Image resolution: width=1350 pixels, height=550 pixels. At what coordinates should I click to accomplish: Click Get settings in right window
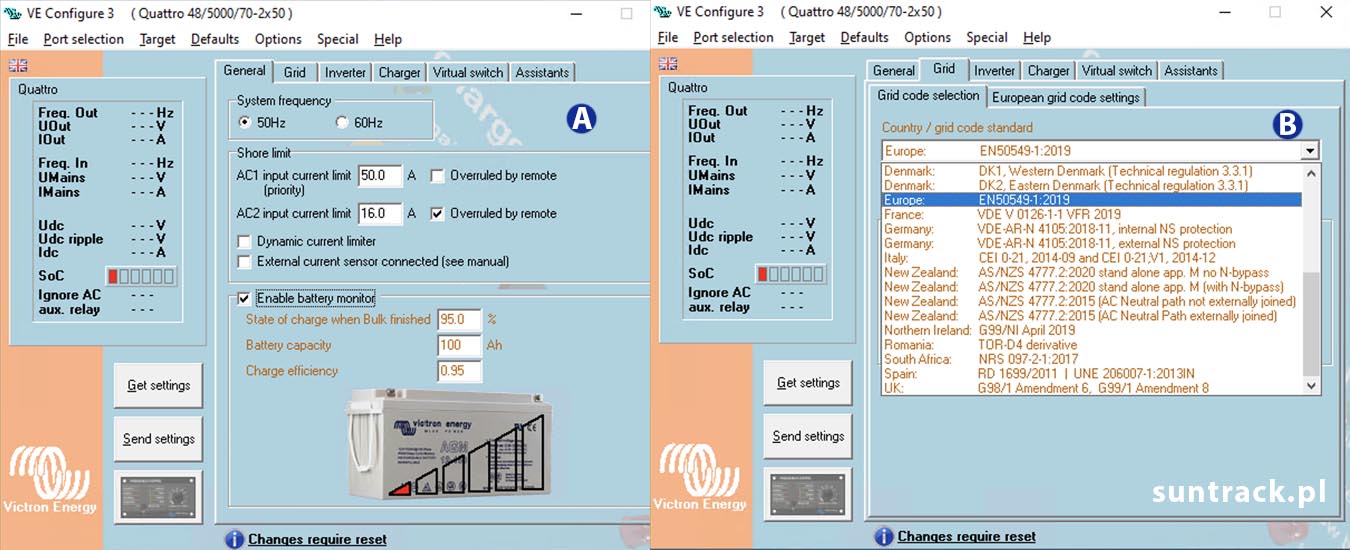808,383
